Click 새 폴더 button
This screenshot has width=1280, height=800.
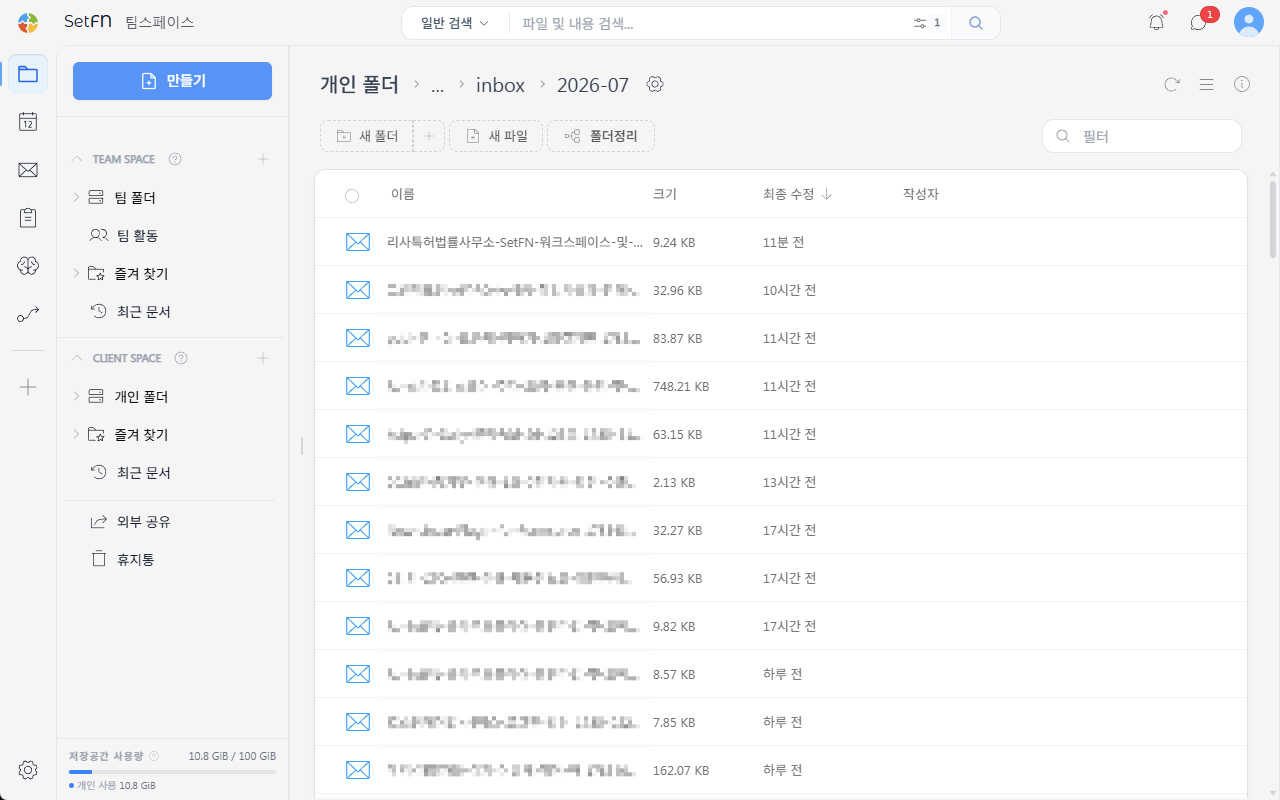[367, 136]
